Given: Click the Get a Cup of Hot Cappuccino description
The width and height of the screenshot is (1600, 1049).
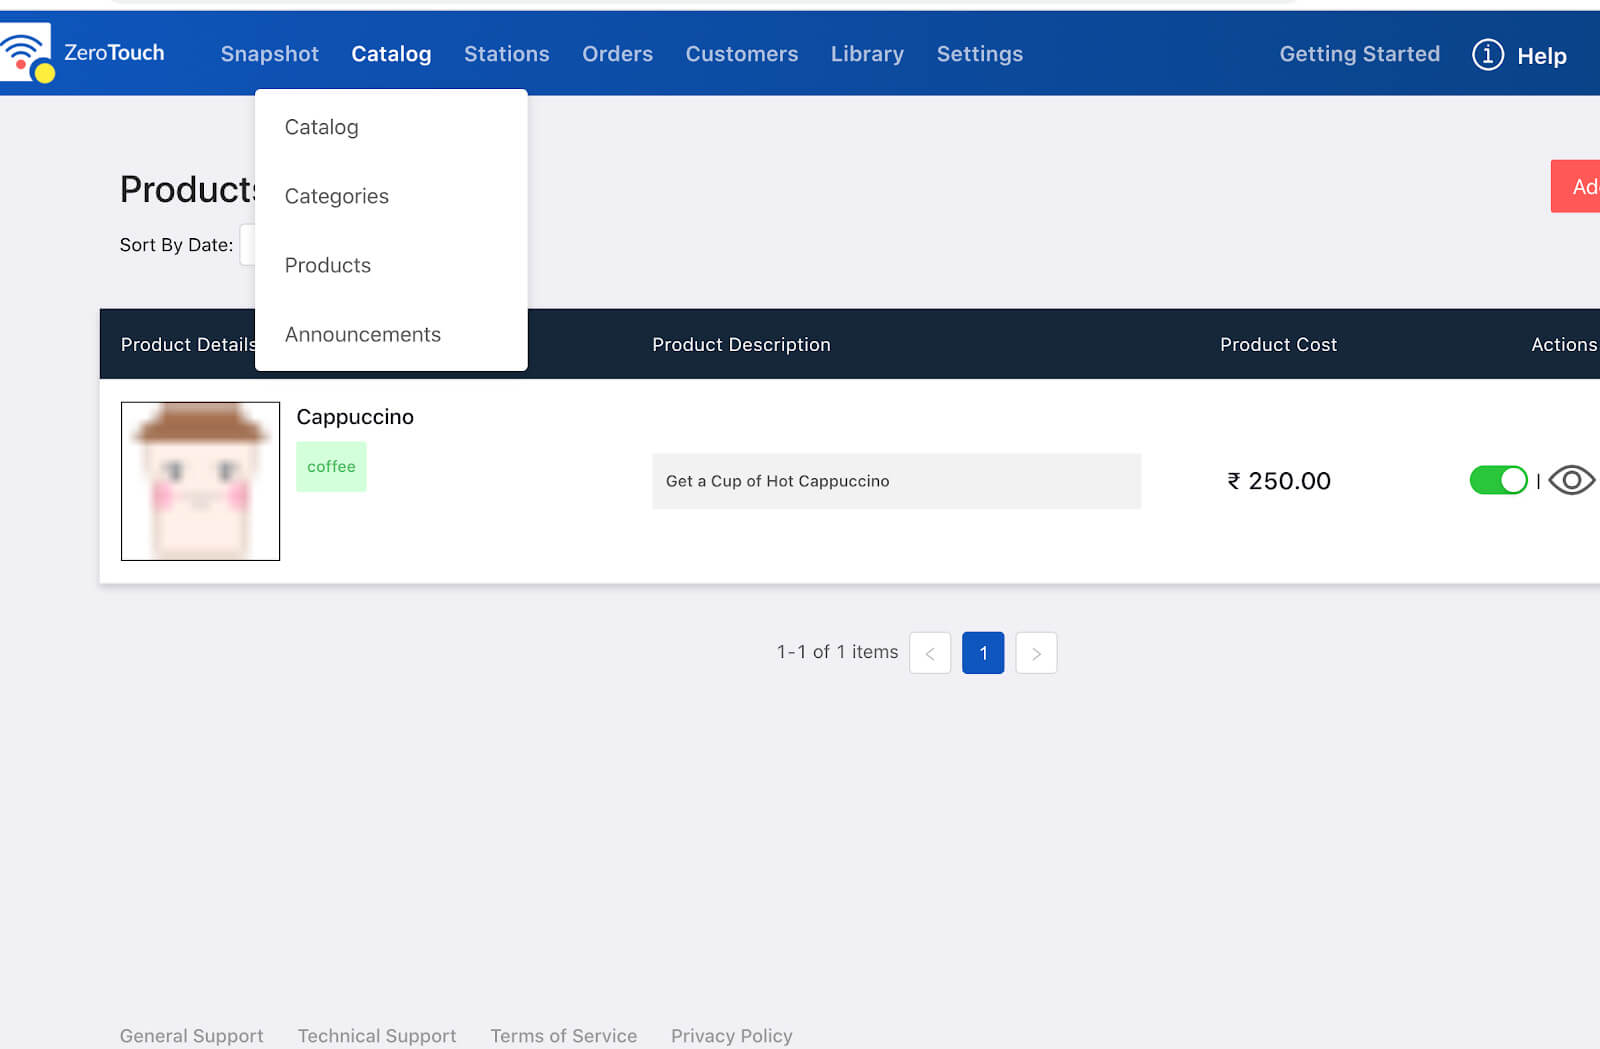Looking at the screenshot, I should (x=896, y=481).
